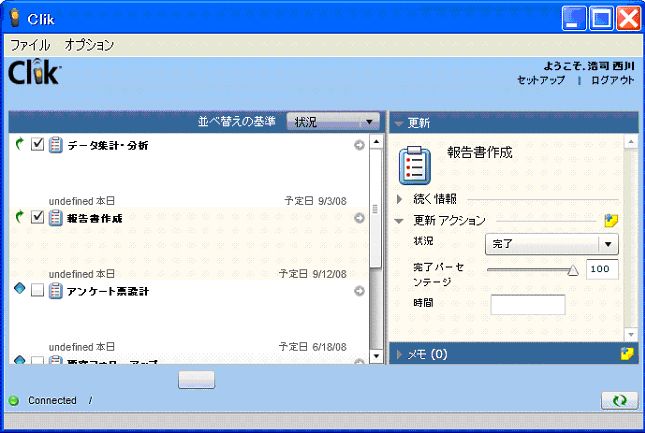Check the アンケート票設計 checkbox
The height and width of the screenshot is (433, 645).
[37, 290]
